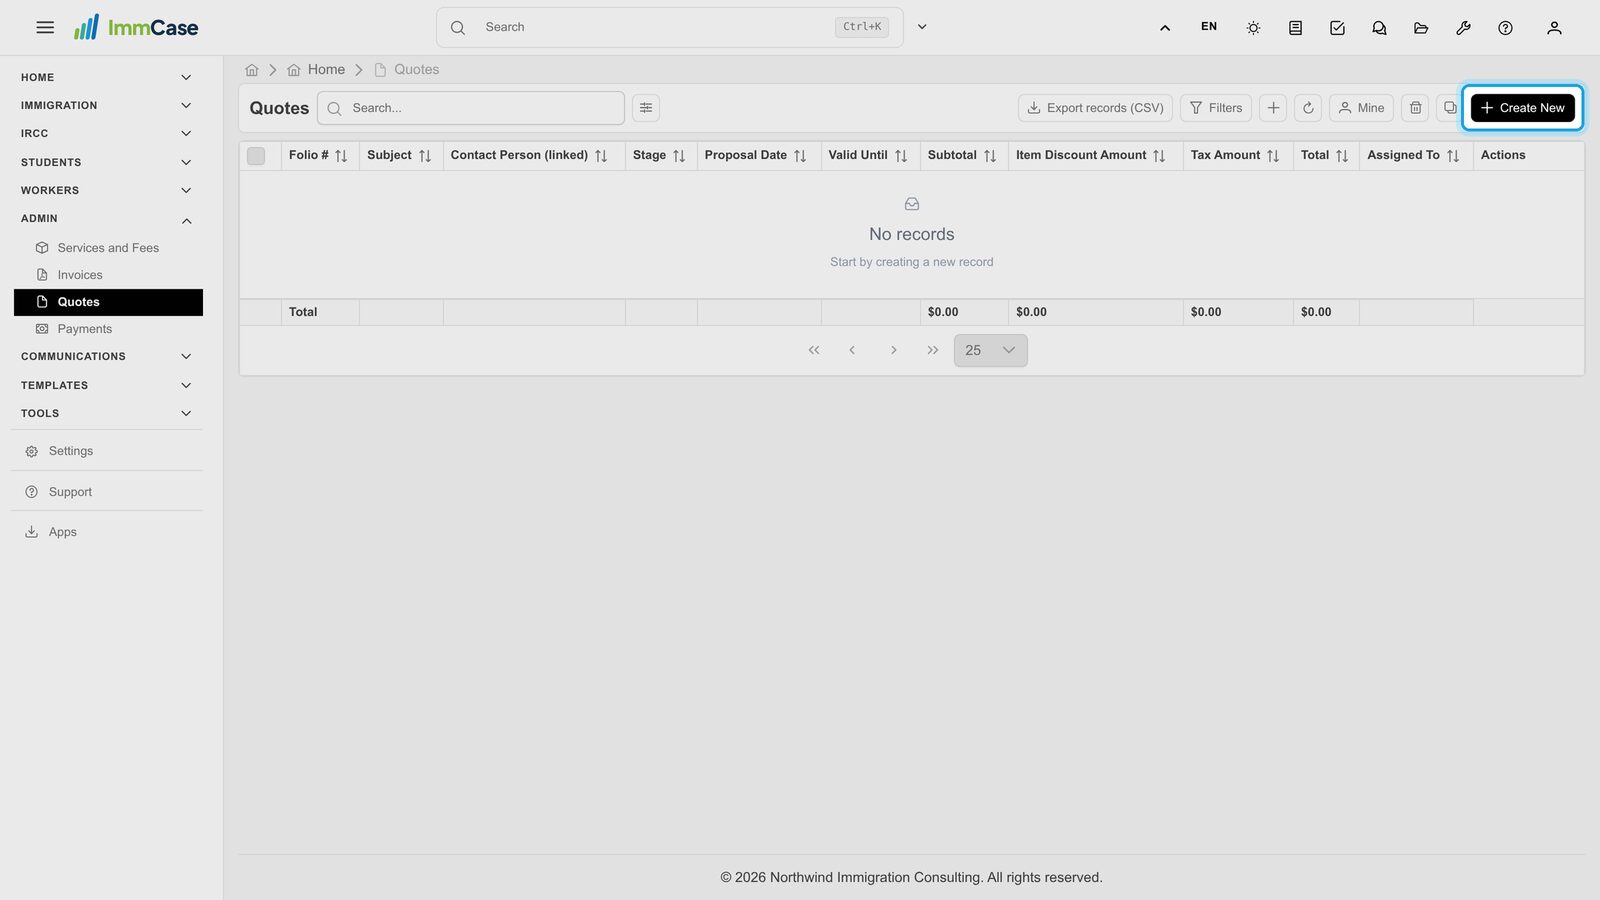Screen dimensions: 1600x900
Task: Open the dropdown arrow beside global search
Action: tap(922, 27)
